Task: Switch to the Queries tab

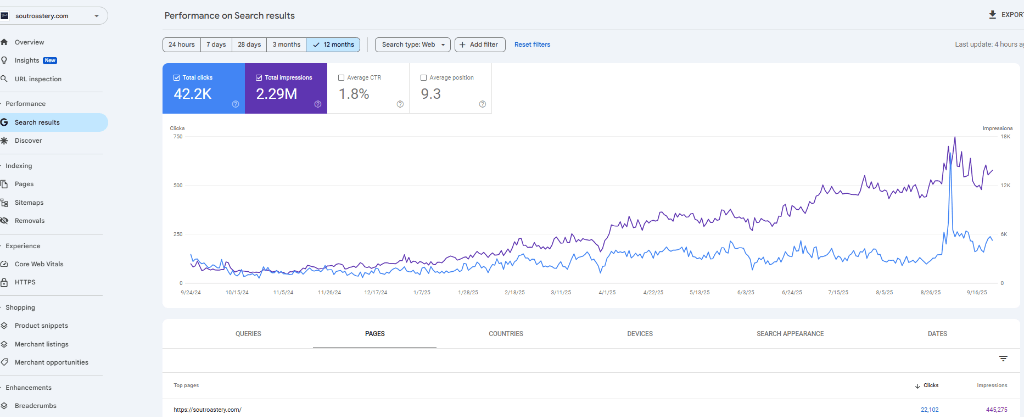Action: click(248, 333)
